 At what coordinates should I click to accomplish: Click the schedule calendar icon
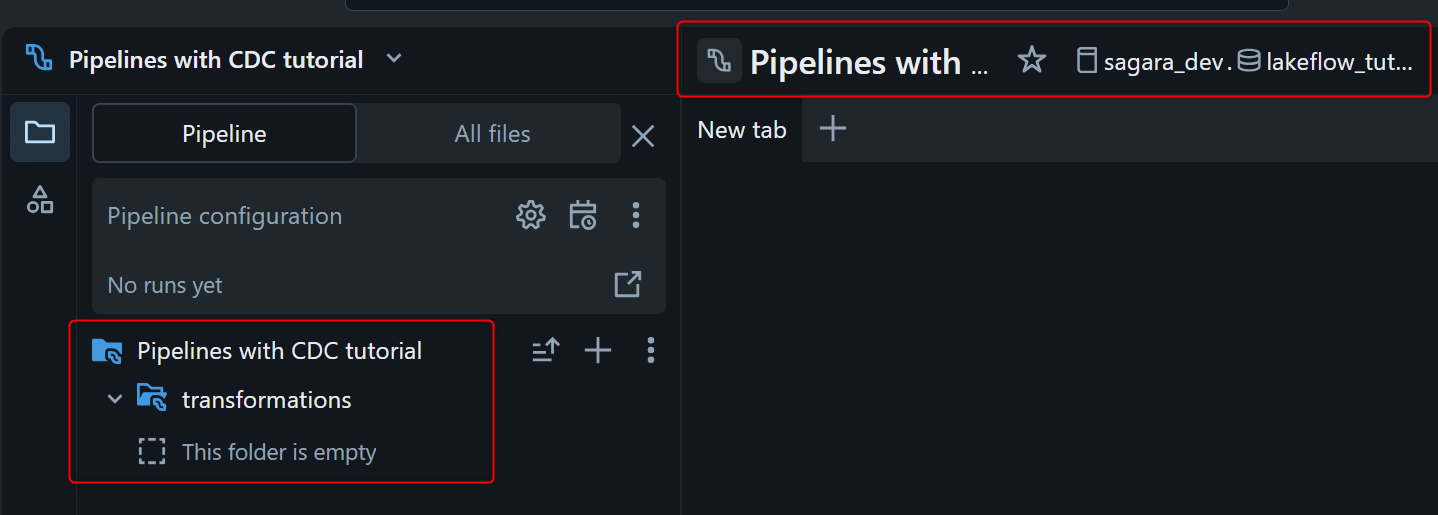583,215
